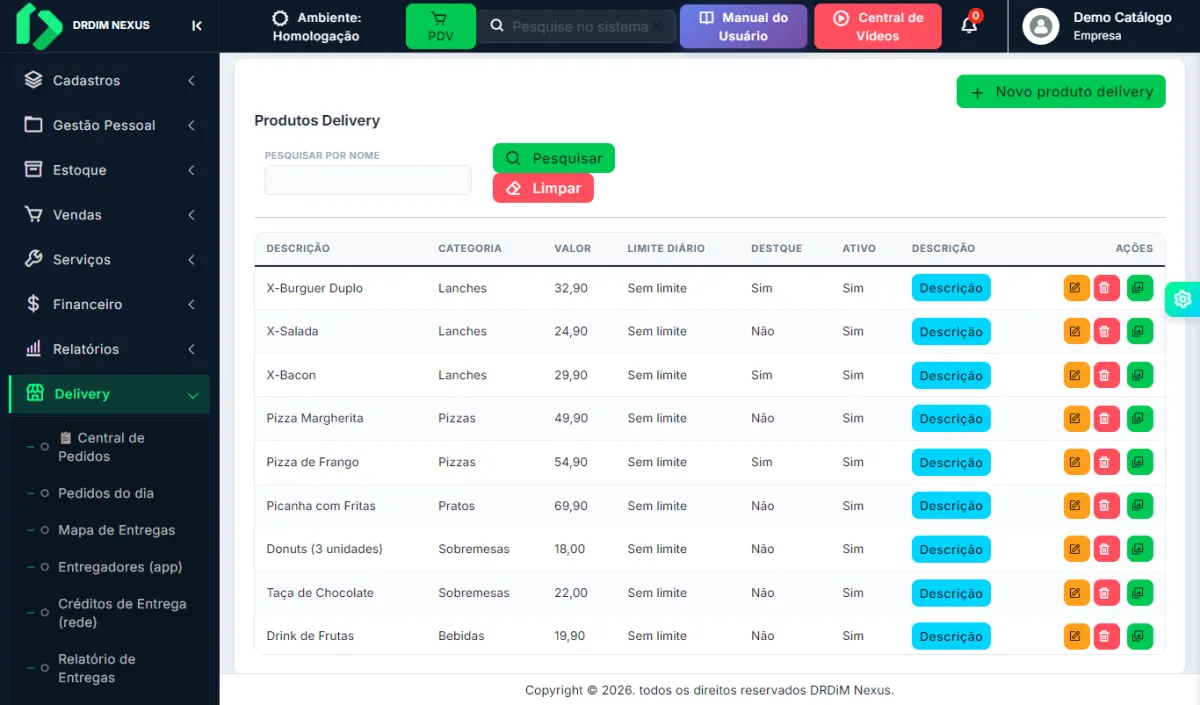Open images icon for X-Burguer Duplo
This screenshot has height=705, width=1200.
(1139, 288)
